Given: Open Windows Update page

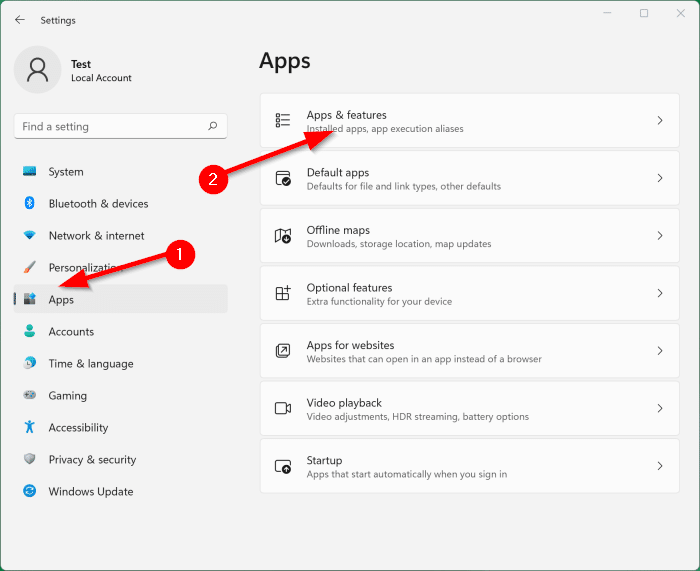Looking at the screenshot, I should coord(121,491).
